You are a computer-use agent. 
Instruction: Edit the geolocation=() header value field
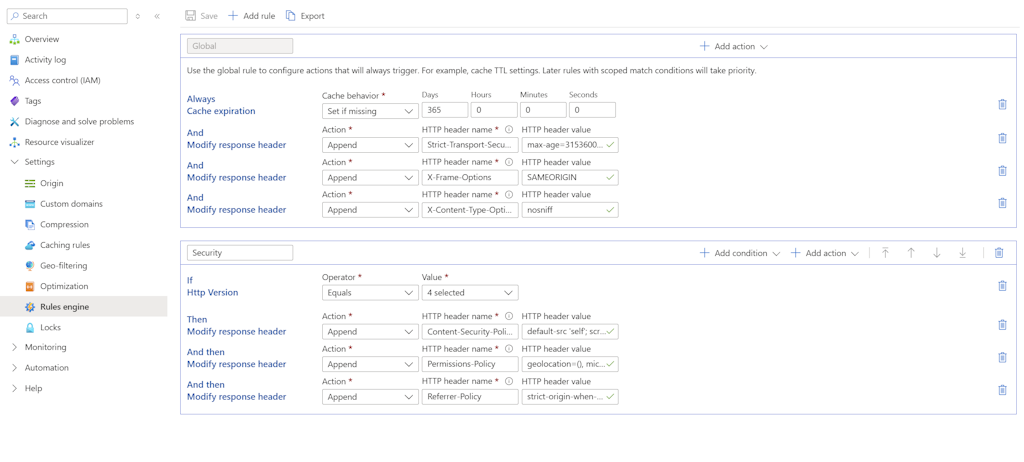tap(570, 364)
